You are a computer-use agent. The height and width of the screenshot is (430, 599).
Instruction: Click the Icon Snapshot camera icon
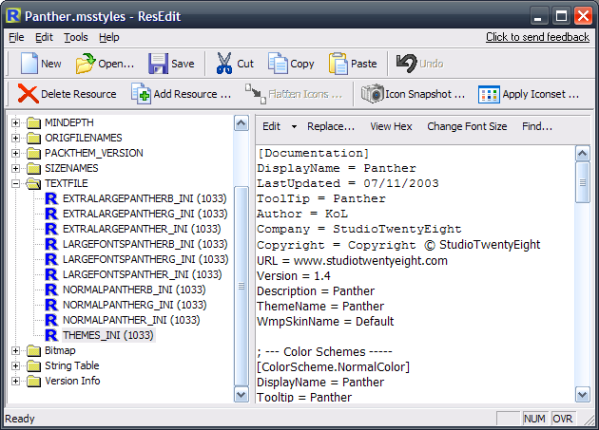372,94
